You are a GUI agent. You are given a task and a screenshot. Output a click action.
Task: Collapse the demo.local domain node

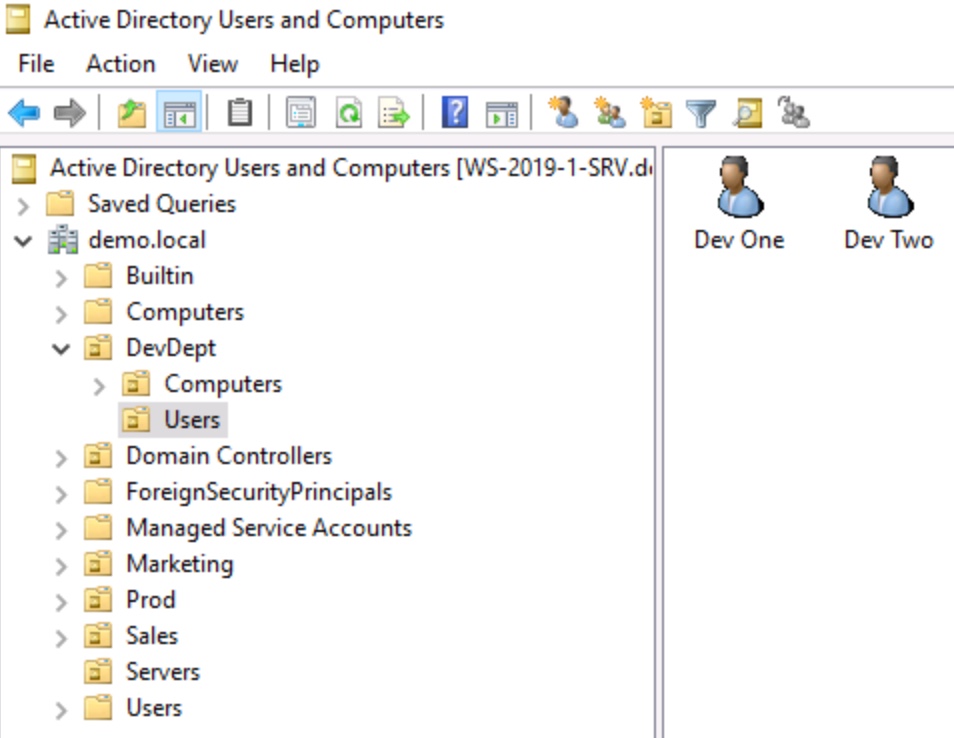click(20, 239)
